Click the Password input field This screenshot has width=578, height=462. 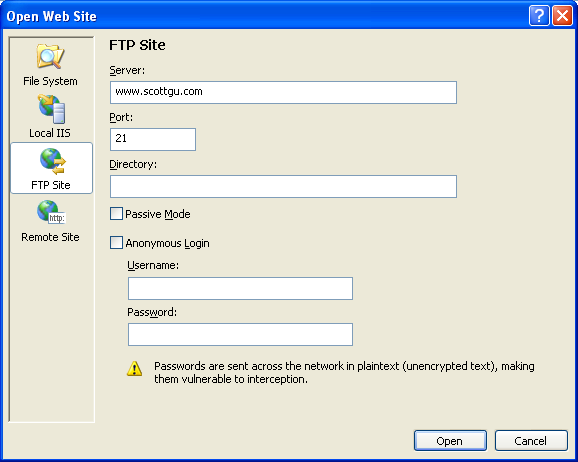(240, 334)
